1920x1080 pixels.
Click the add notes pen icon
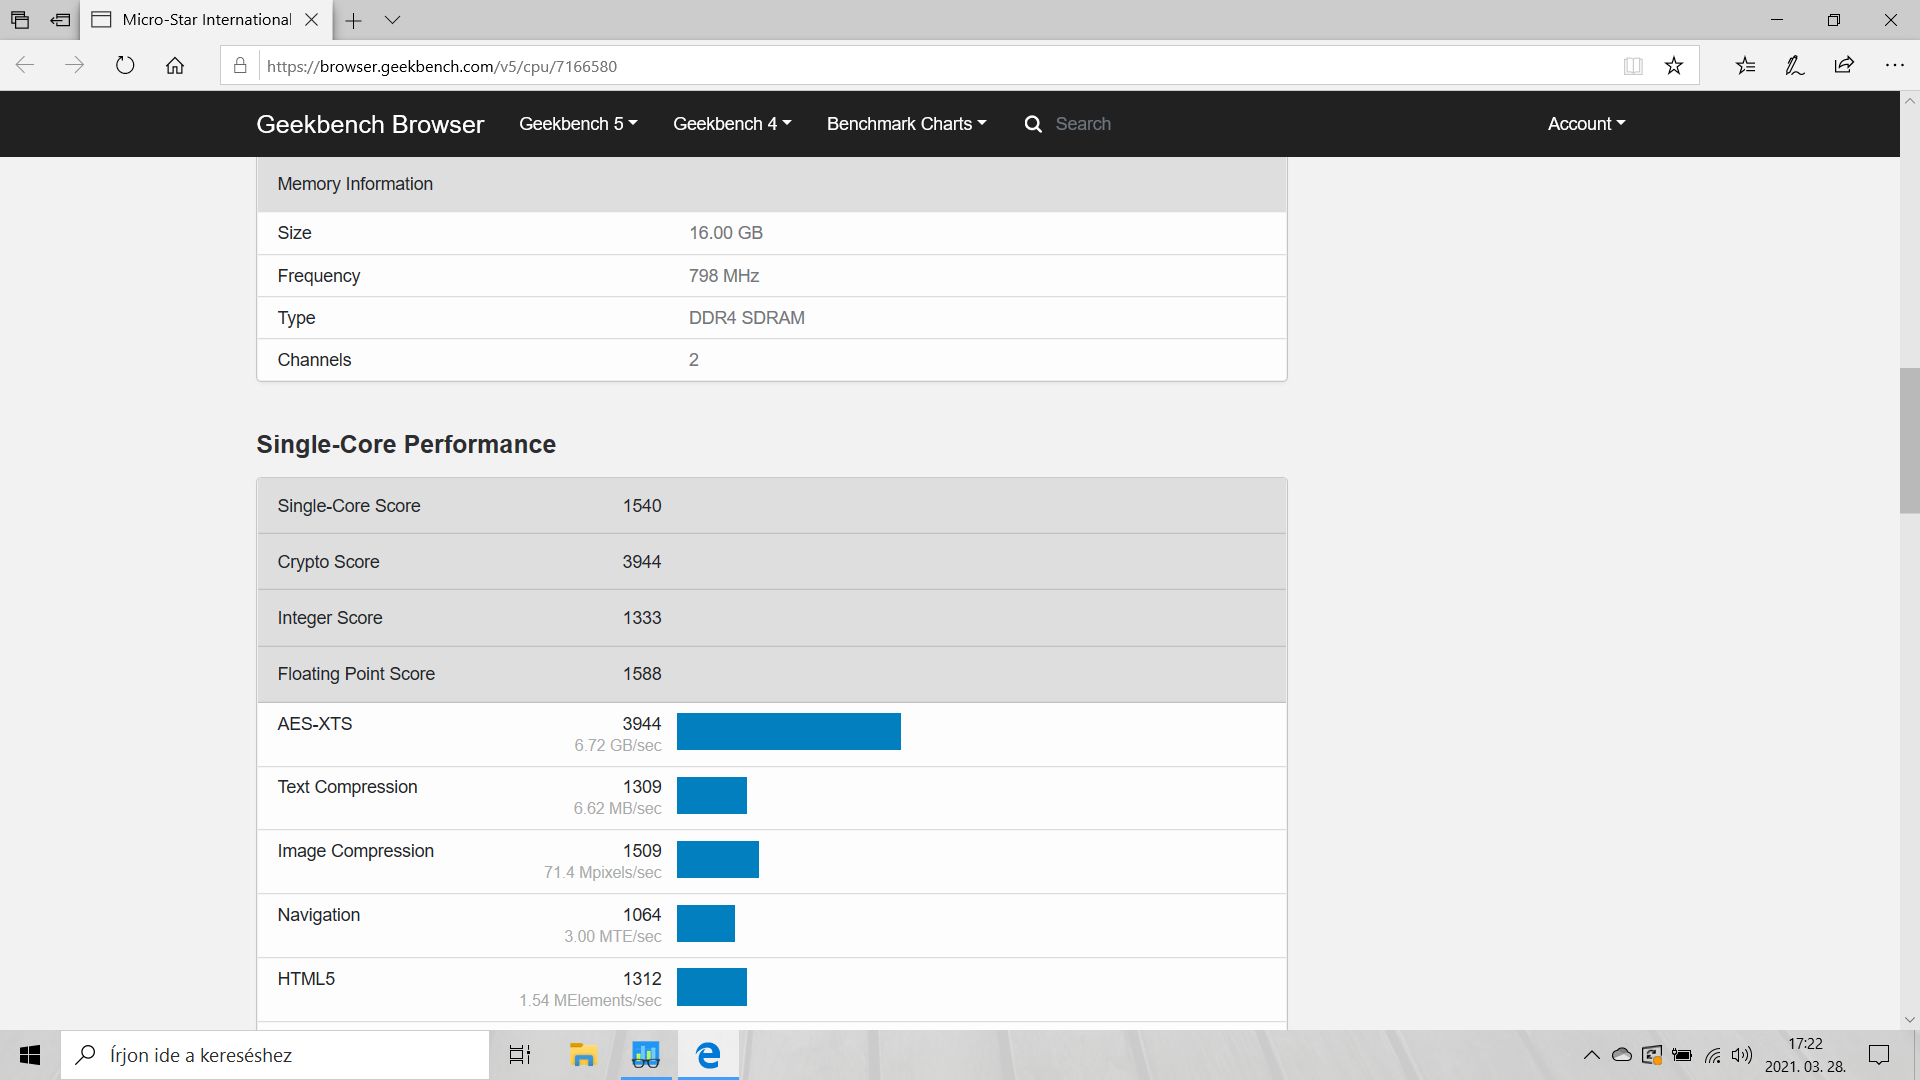(x=1795, y=66)
